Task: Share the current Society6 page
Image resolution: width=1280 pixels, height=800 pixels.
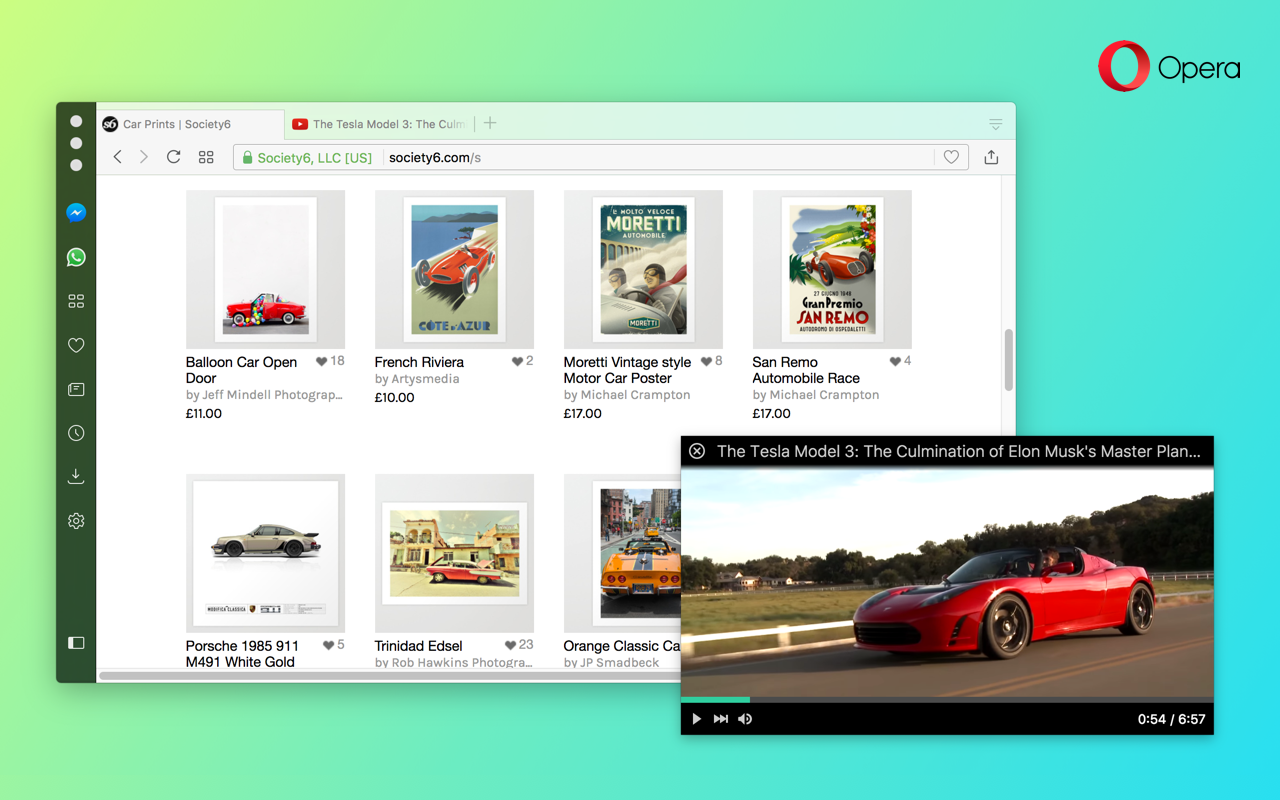Action: (x=991, y=157)
